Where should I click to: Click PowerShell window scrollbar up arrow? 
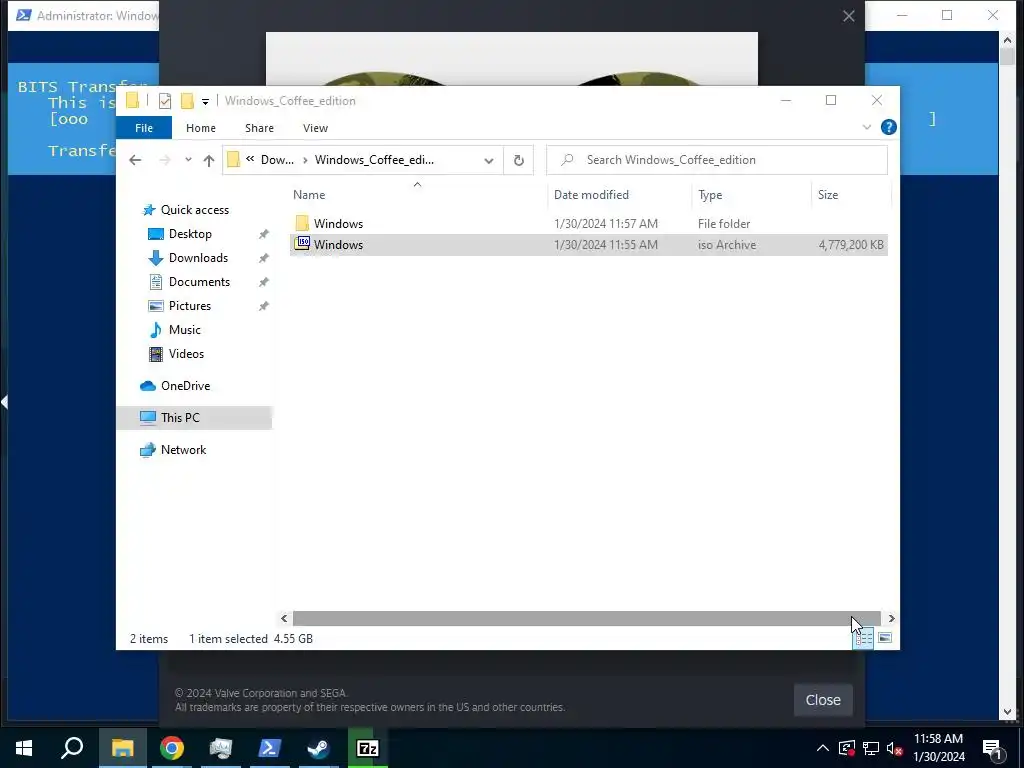coord(1007,40)
